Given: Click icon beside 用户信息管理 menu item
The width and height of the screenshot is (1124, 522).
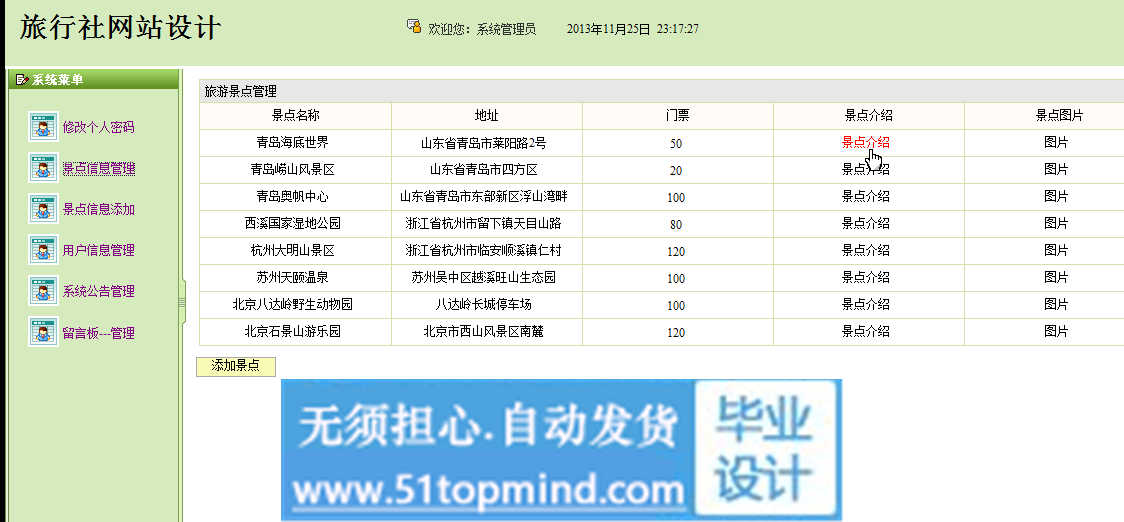Looking at the screenshot, I should (x=43, y=250).
